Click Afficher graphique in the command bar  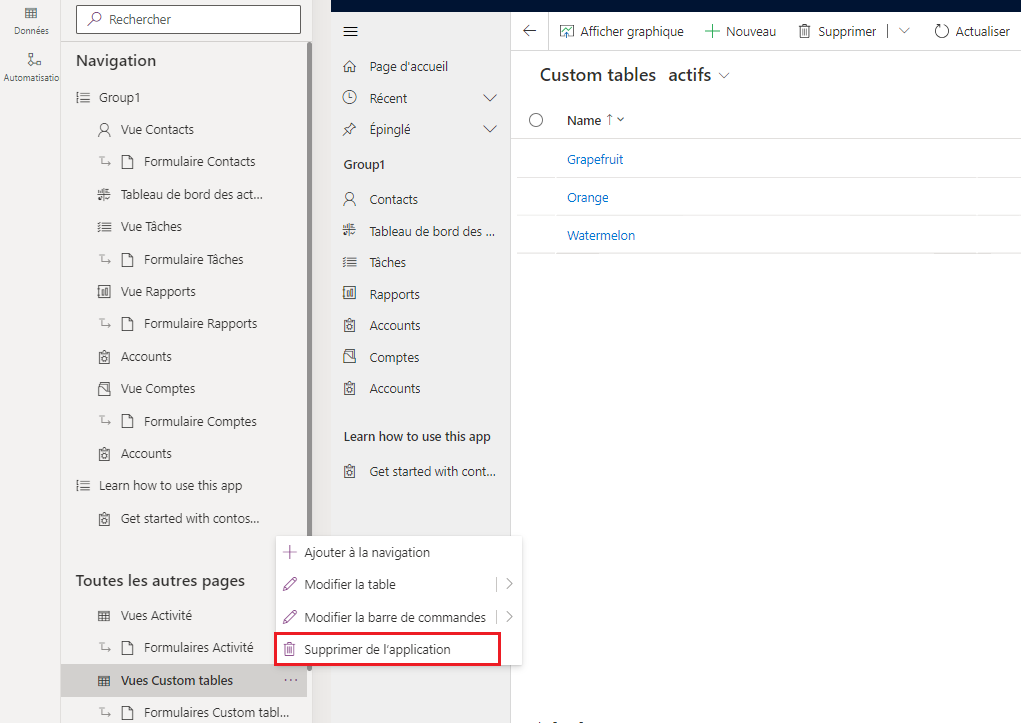tap(622, 31)
